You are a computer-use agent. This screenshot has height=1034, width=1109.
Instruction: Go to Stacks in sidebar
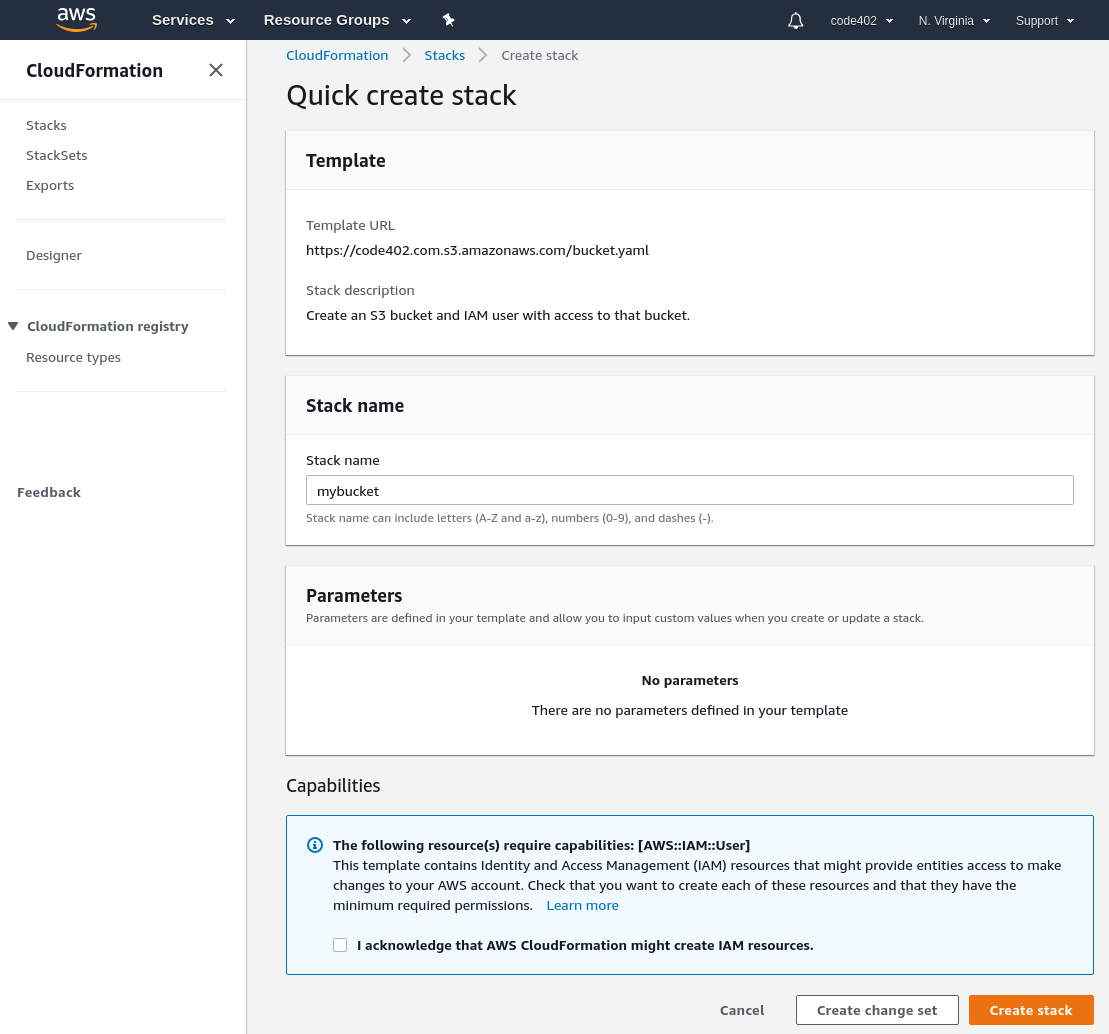click(46, 125)
